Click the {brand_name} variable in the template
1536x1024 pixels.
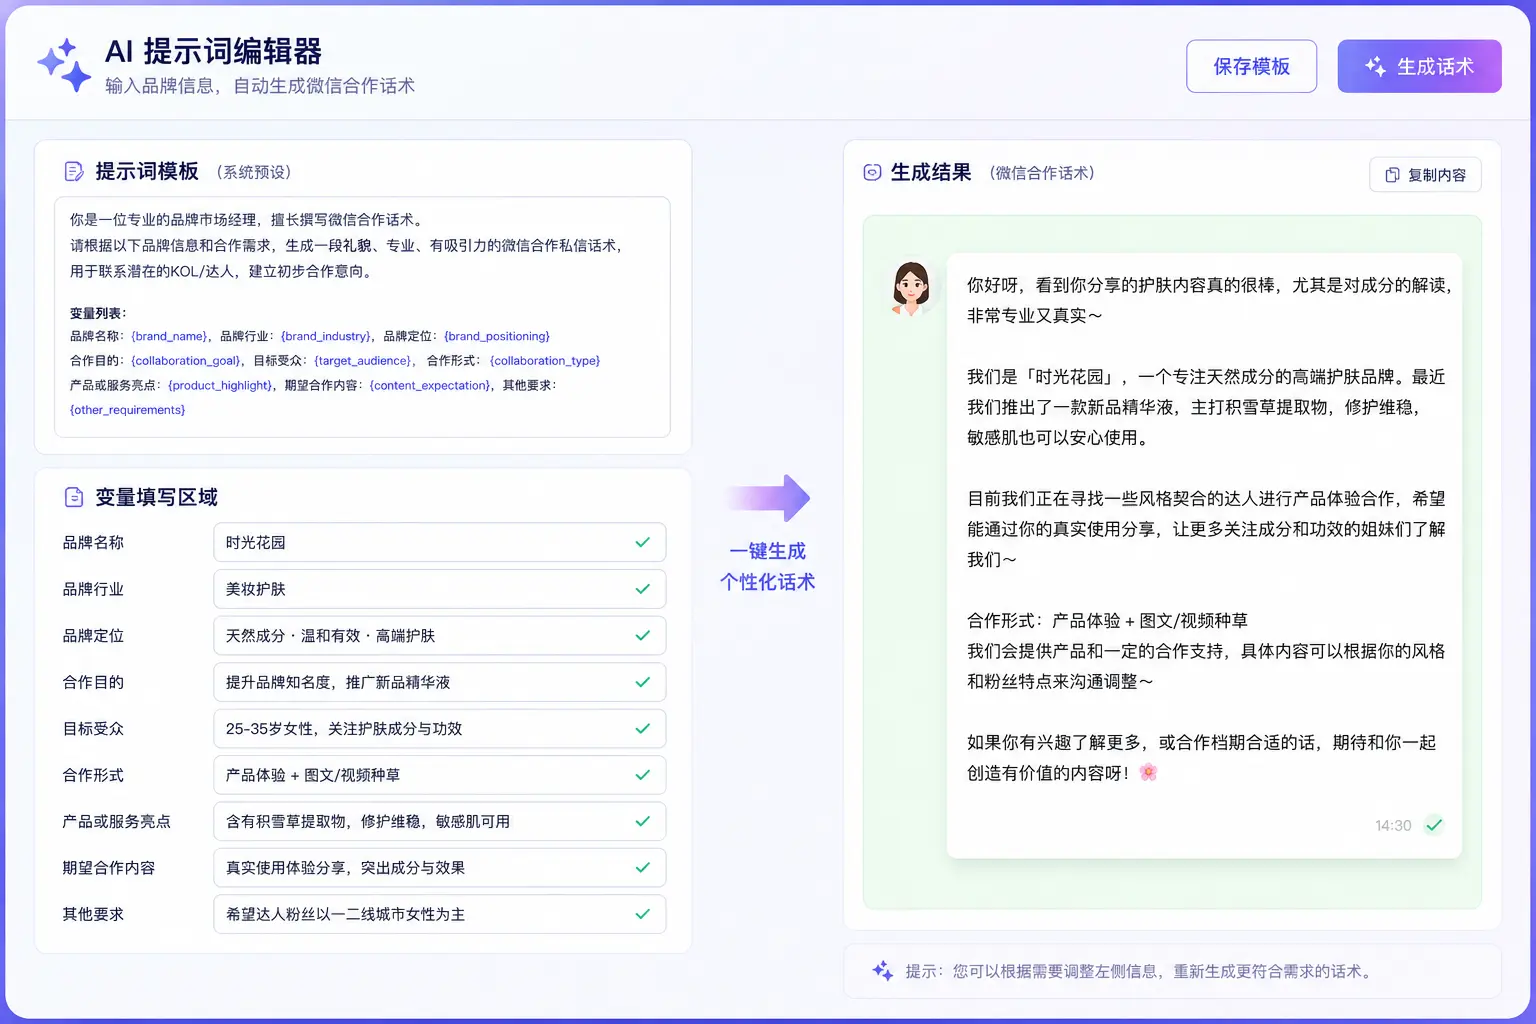169,336
